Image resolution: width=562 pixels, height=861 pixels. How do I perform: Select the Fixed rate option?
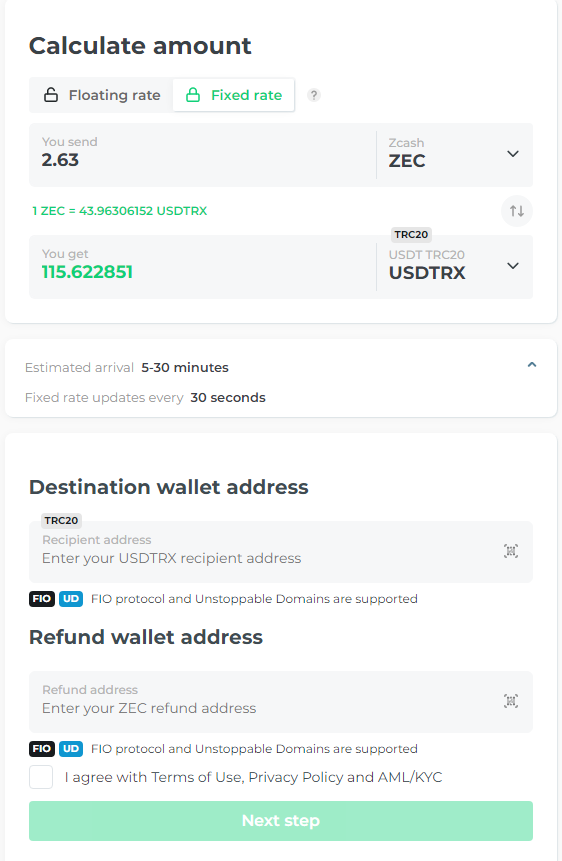(x=233, y=95)
